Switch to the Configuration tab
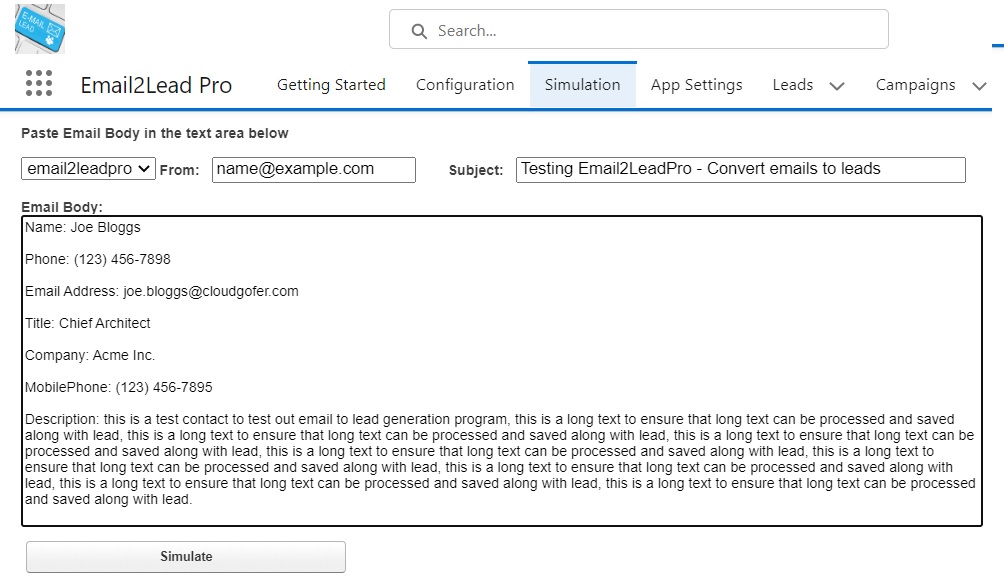 465,85
